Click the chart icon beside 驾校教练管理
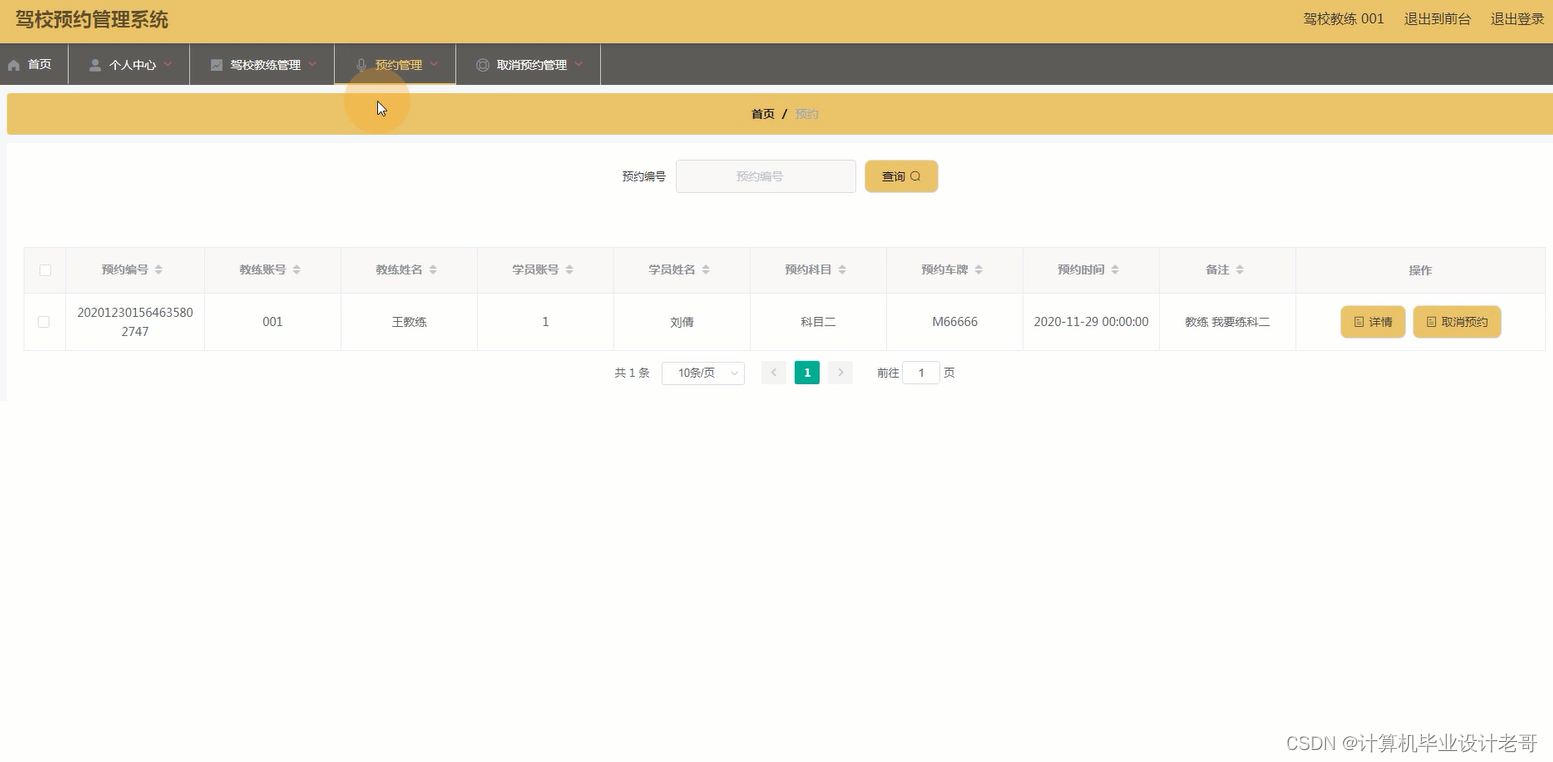This screenshot has width=1553, height=762. pos(216,65)
